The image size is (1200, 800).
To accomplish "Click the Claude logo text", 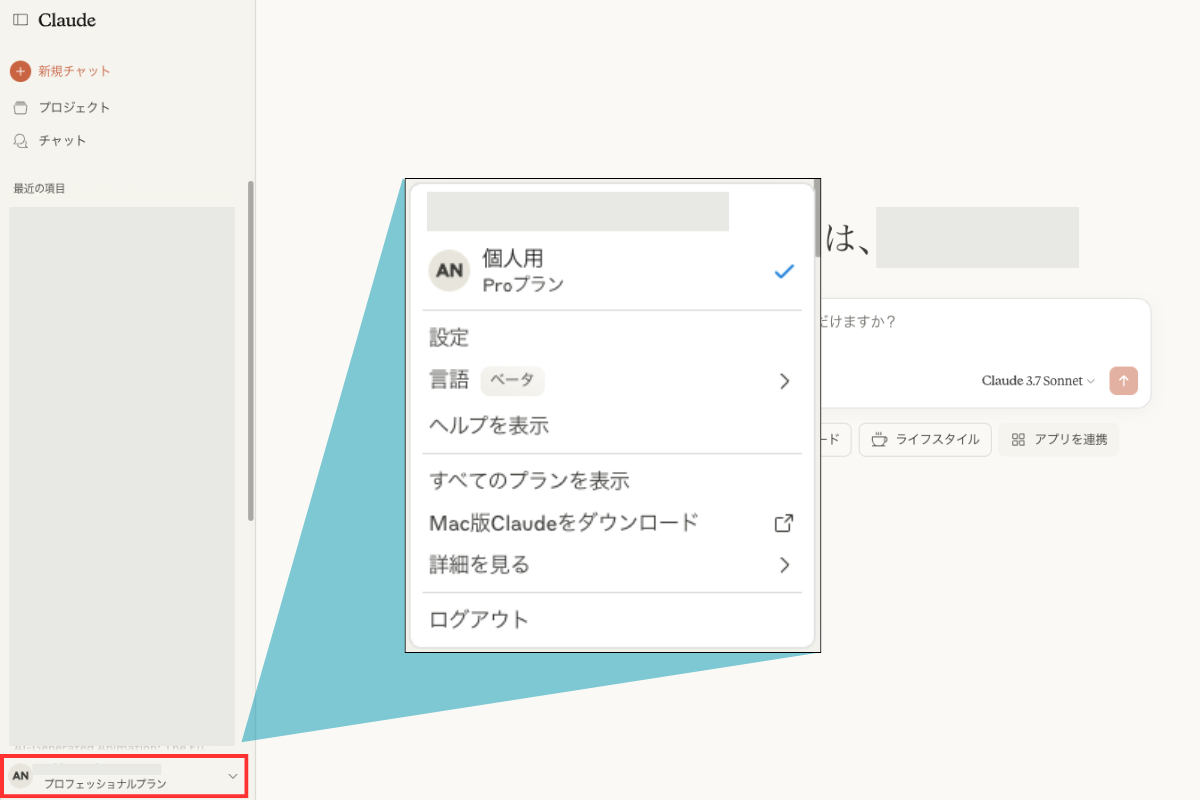I will (67, 20).
